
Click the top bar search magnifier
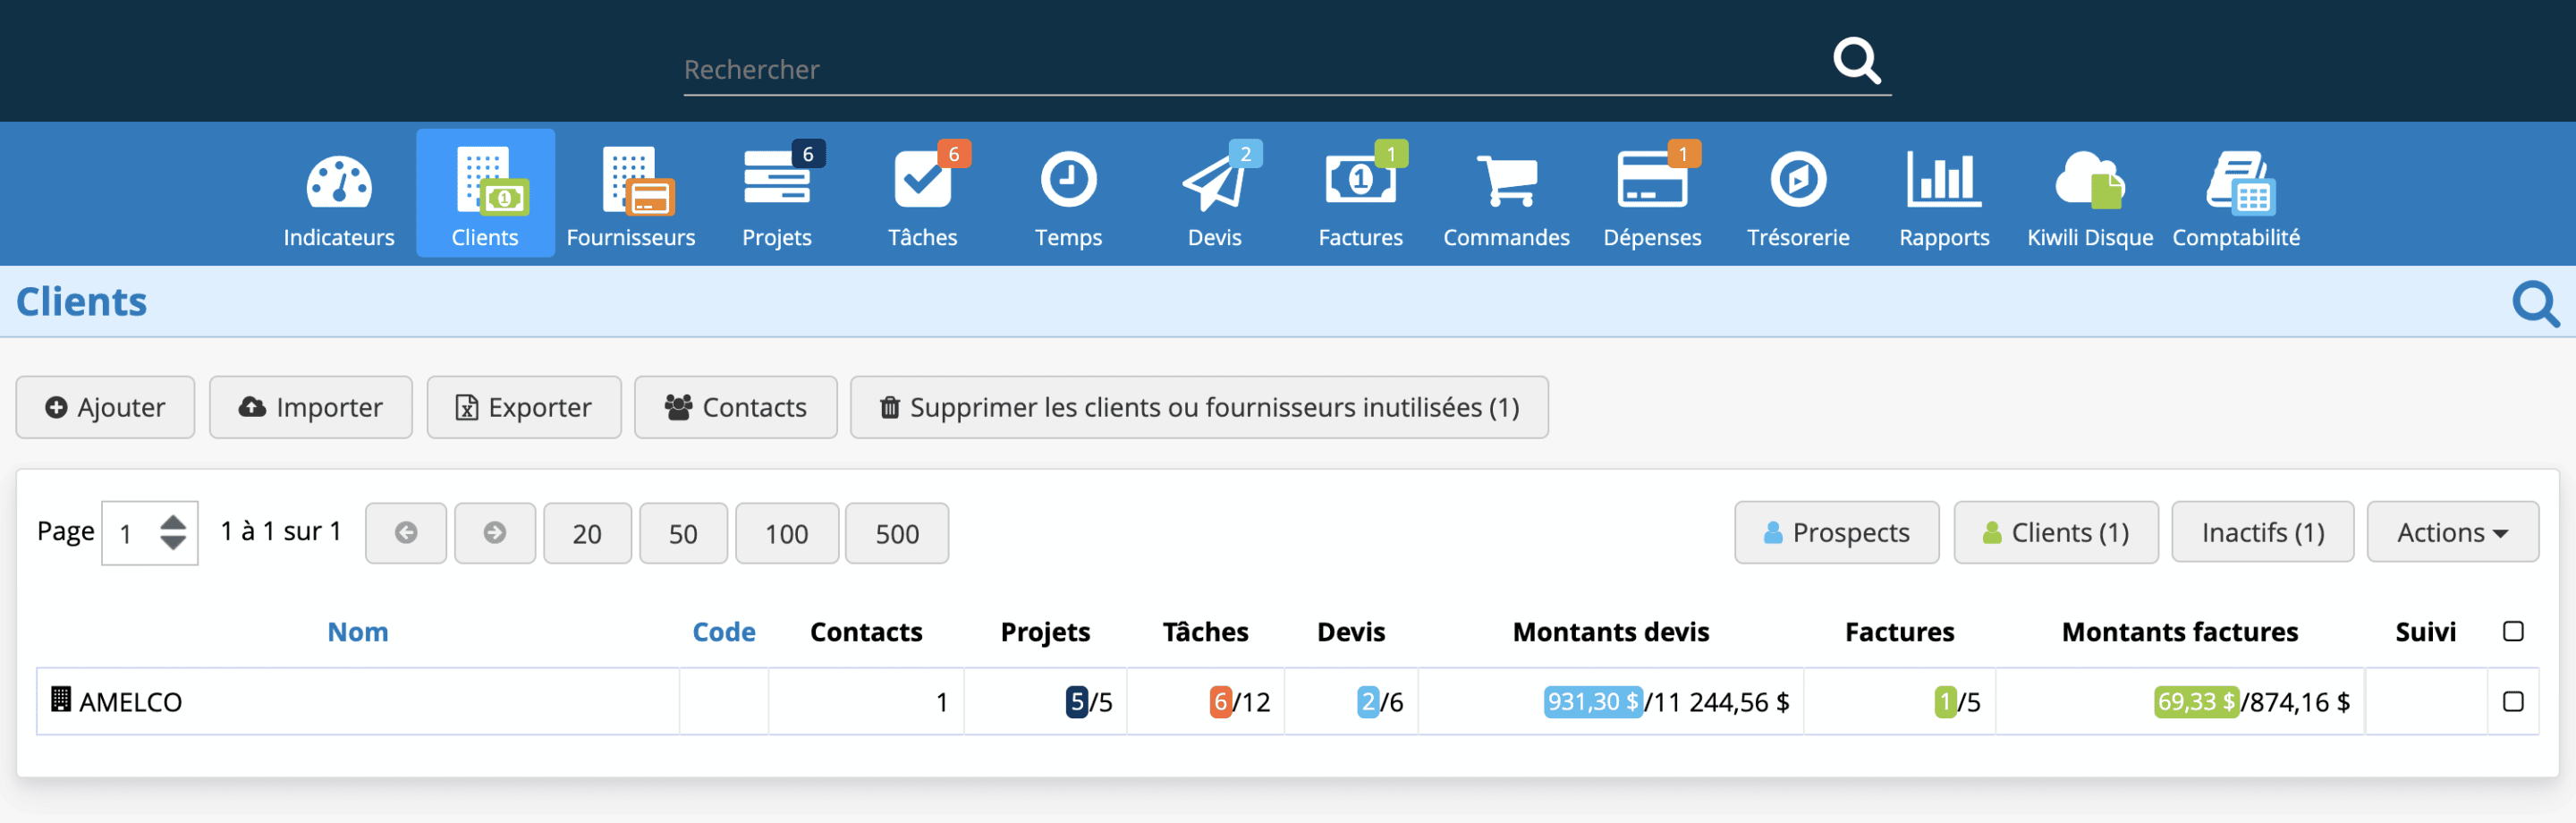(x=1857, y=61)
